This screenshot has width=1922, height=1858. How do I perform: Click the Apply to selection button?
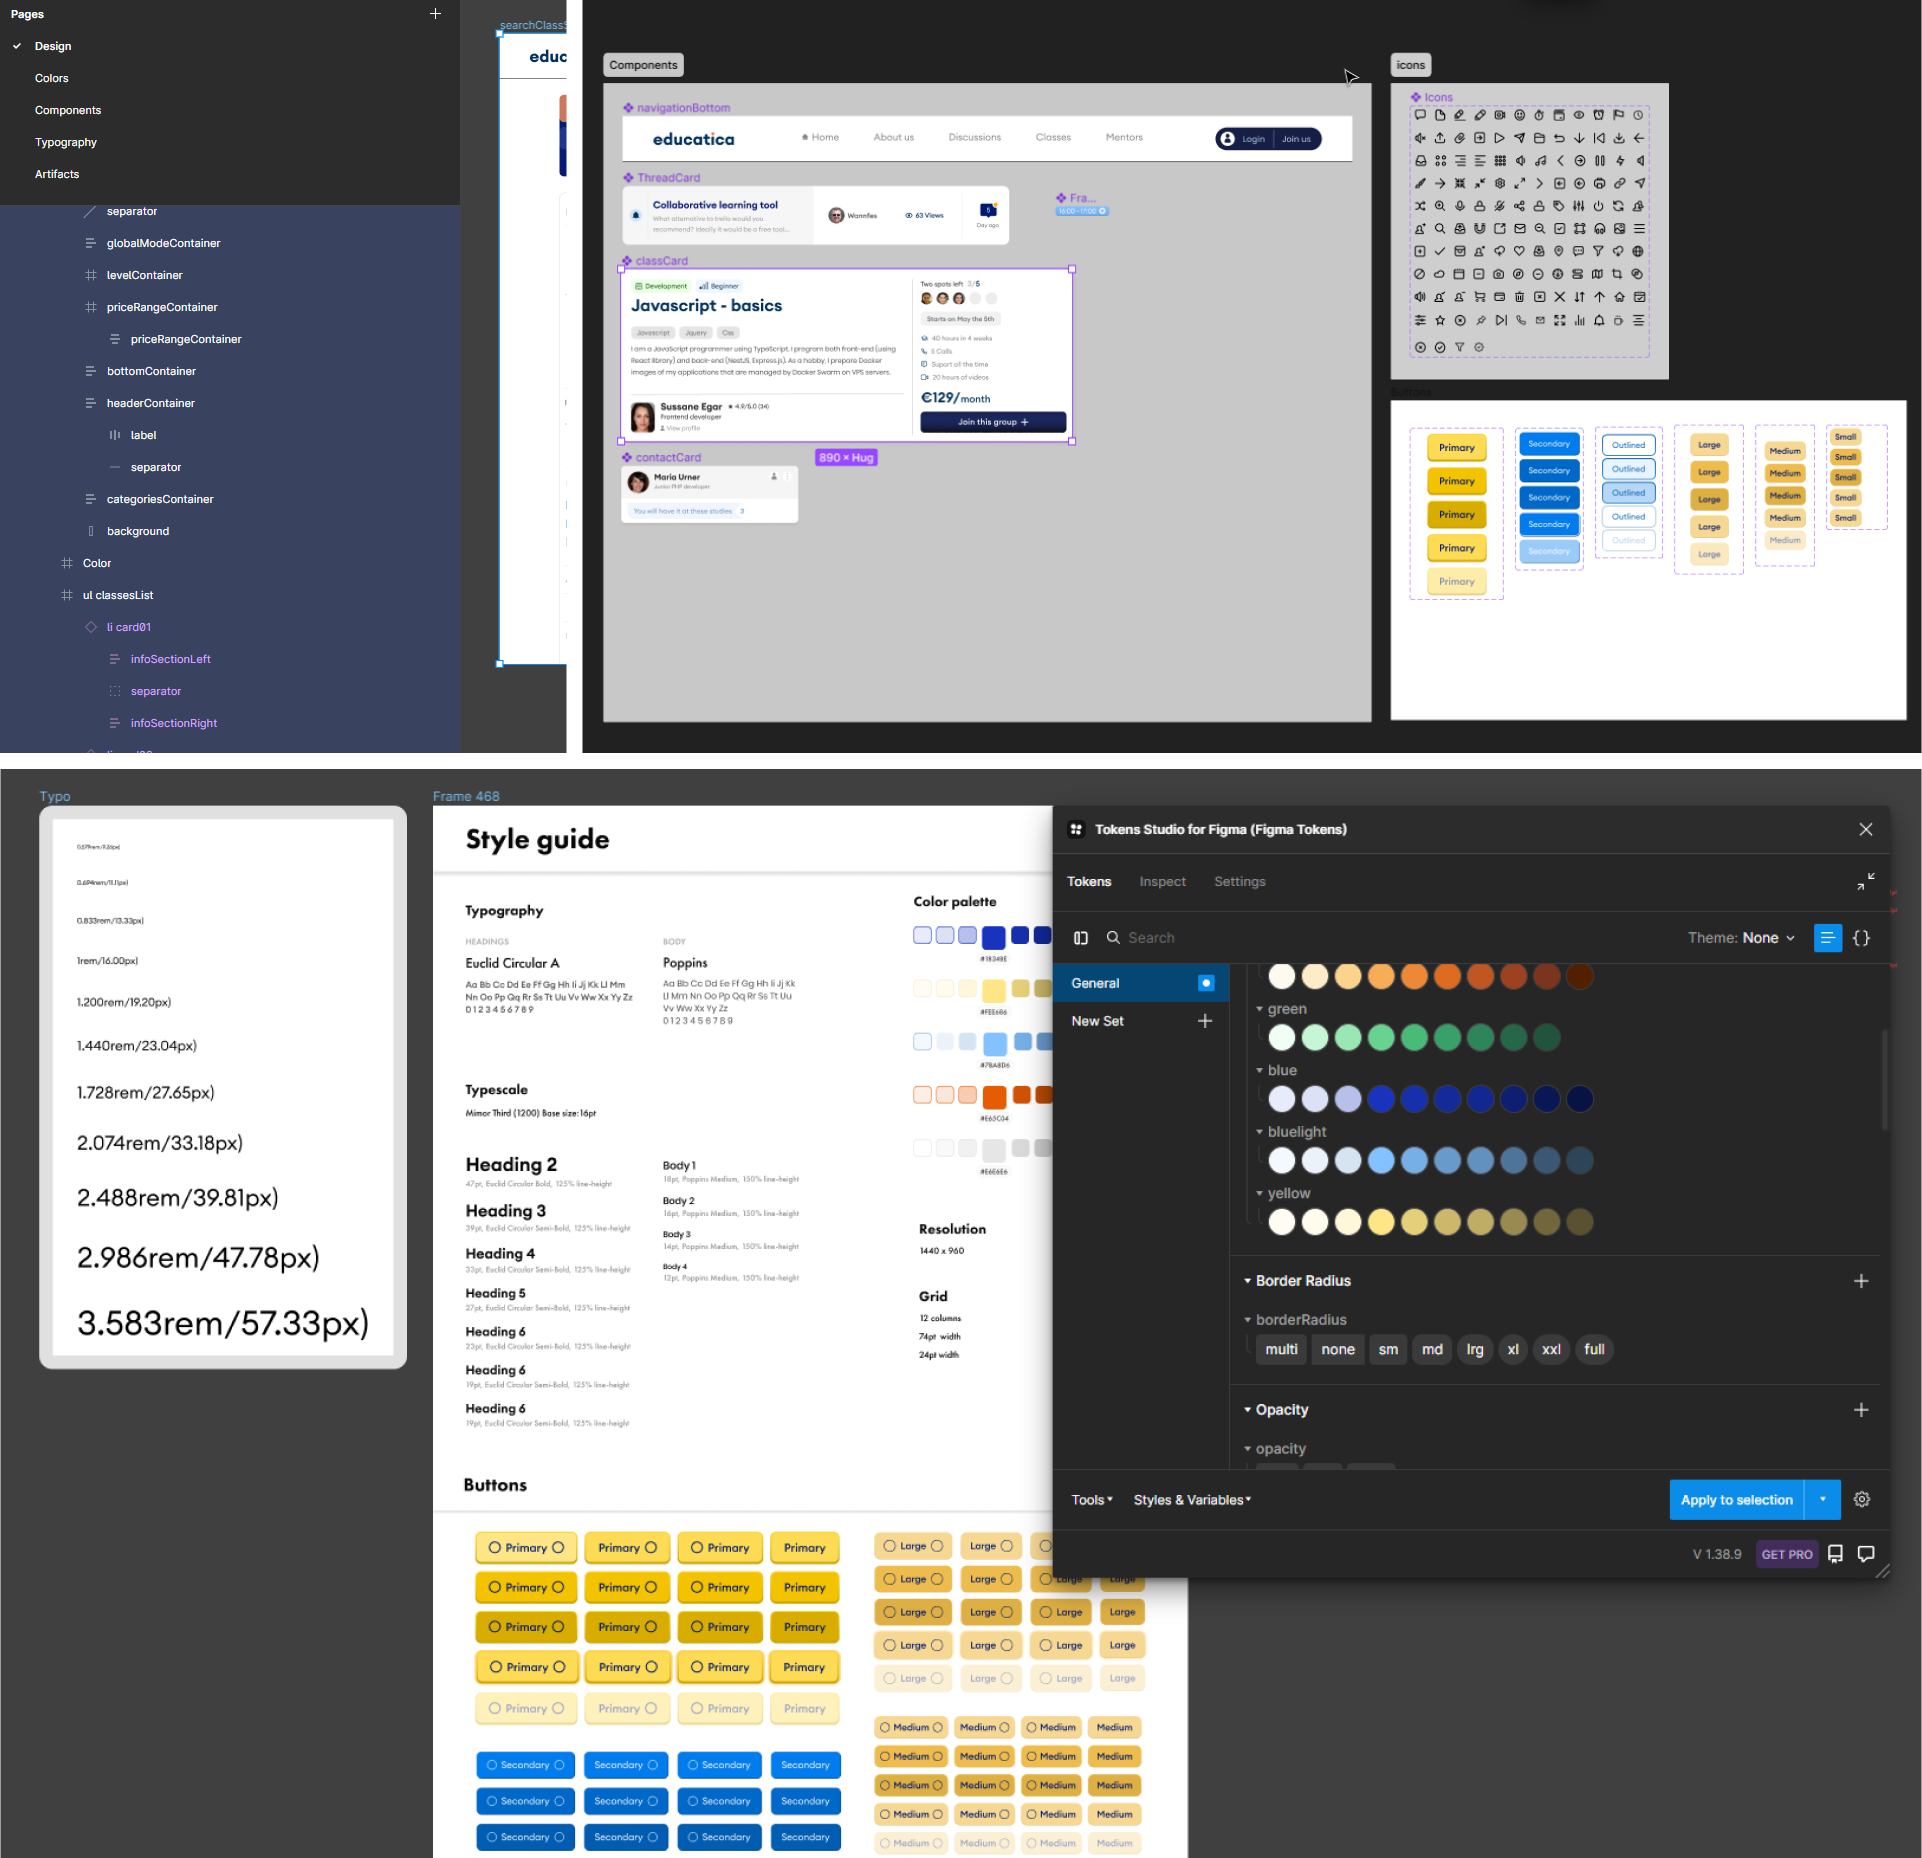(x=1736, y=1500)
